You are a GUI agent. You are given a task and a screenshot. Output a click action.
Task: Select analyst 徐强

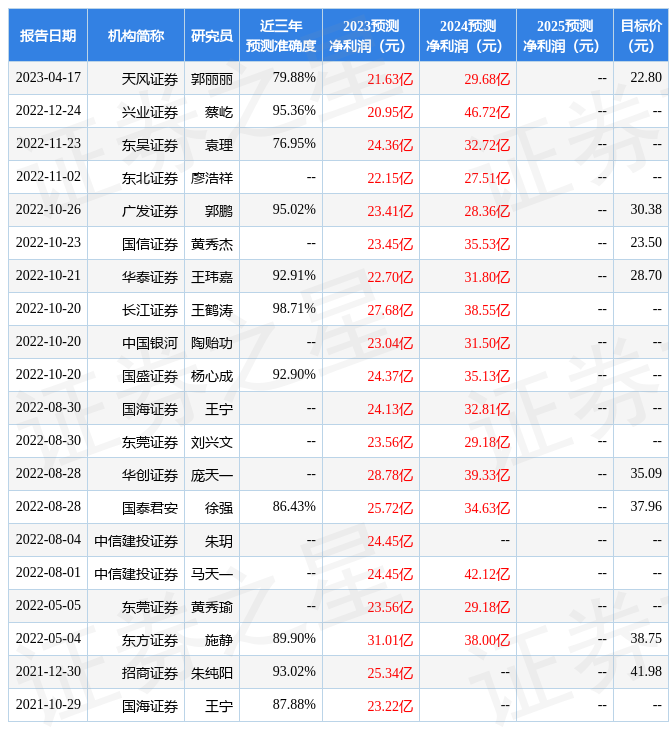(219, 508)
